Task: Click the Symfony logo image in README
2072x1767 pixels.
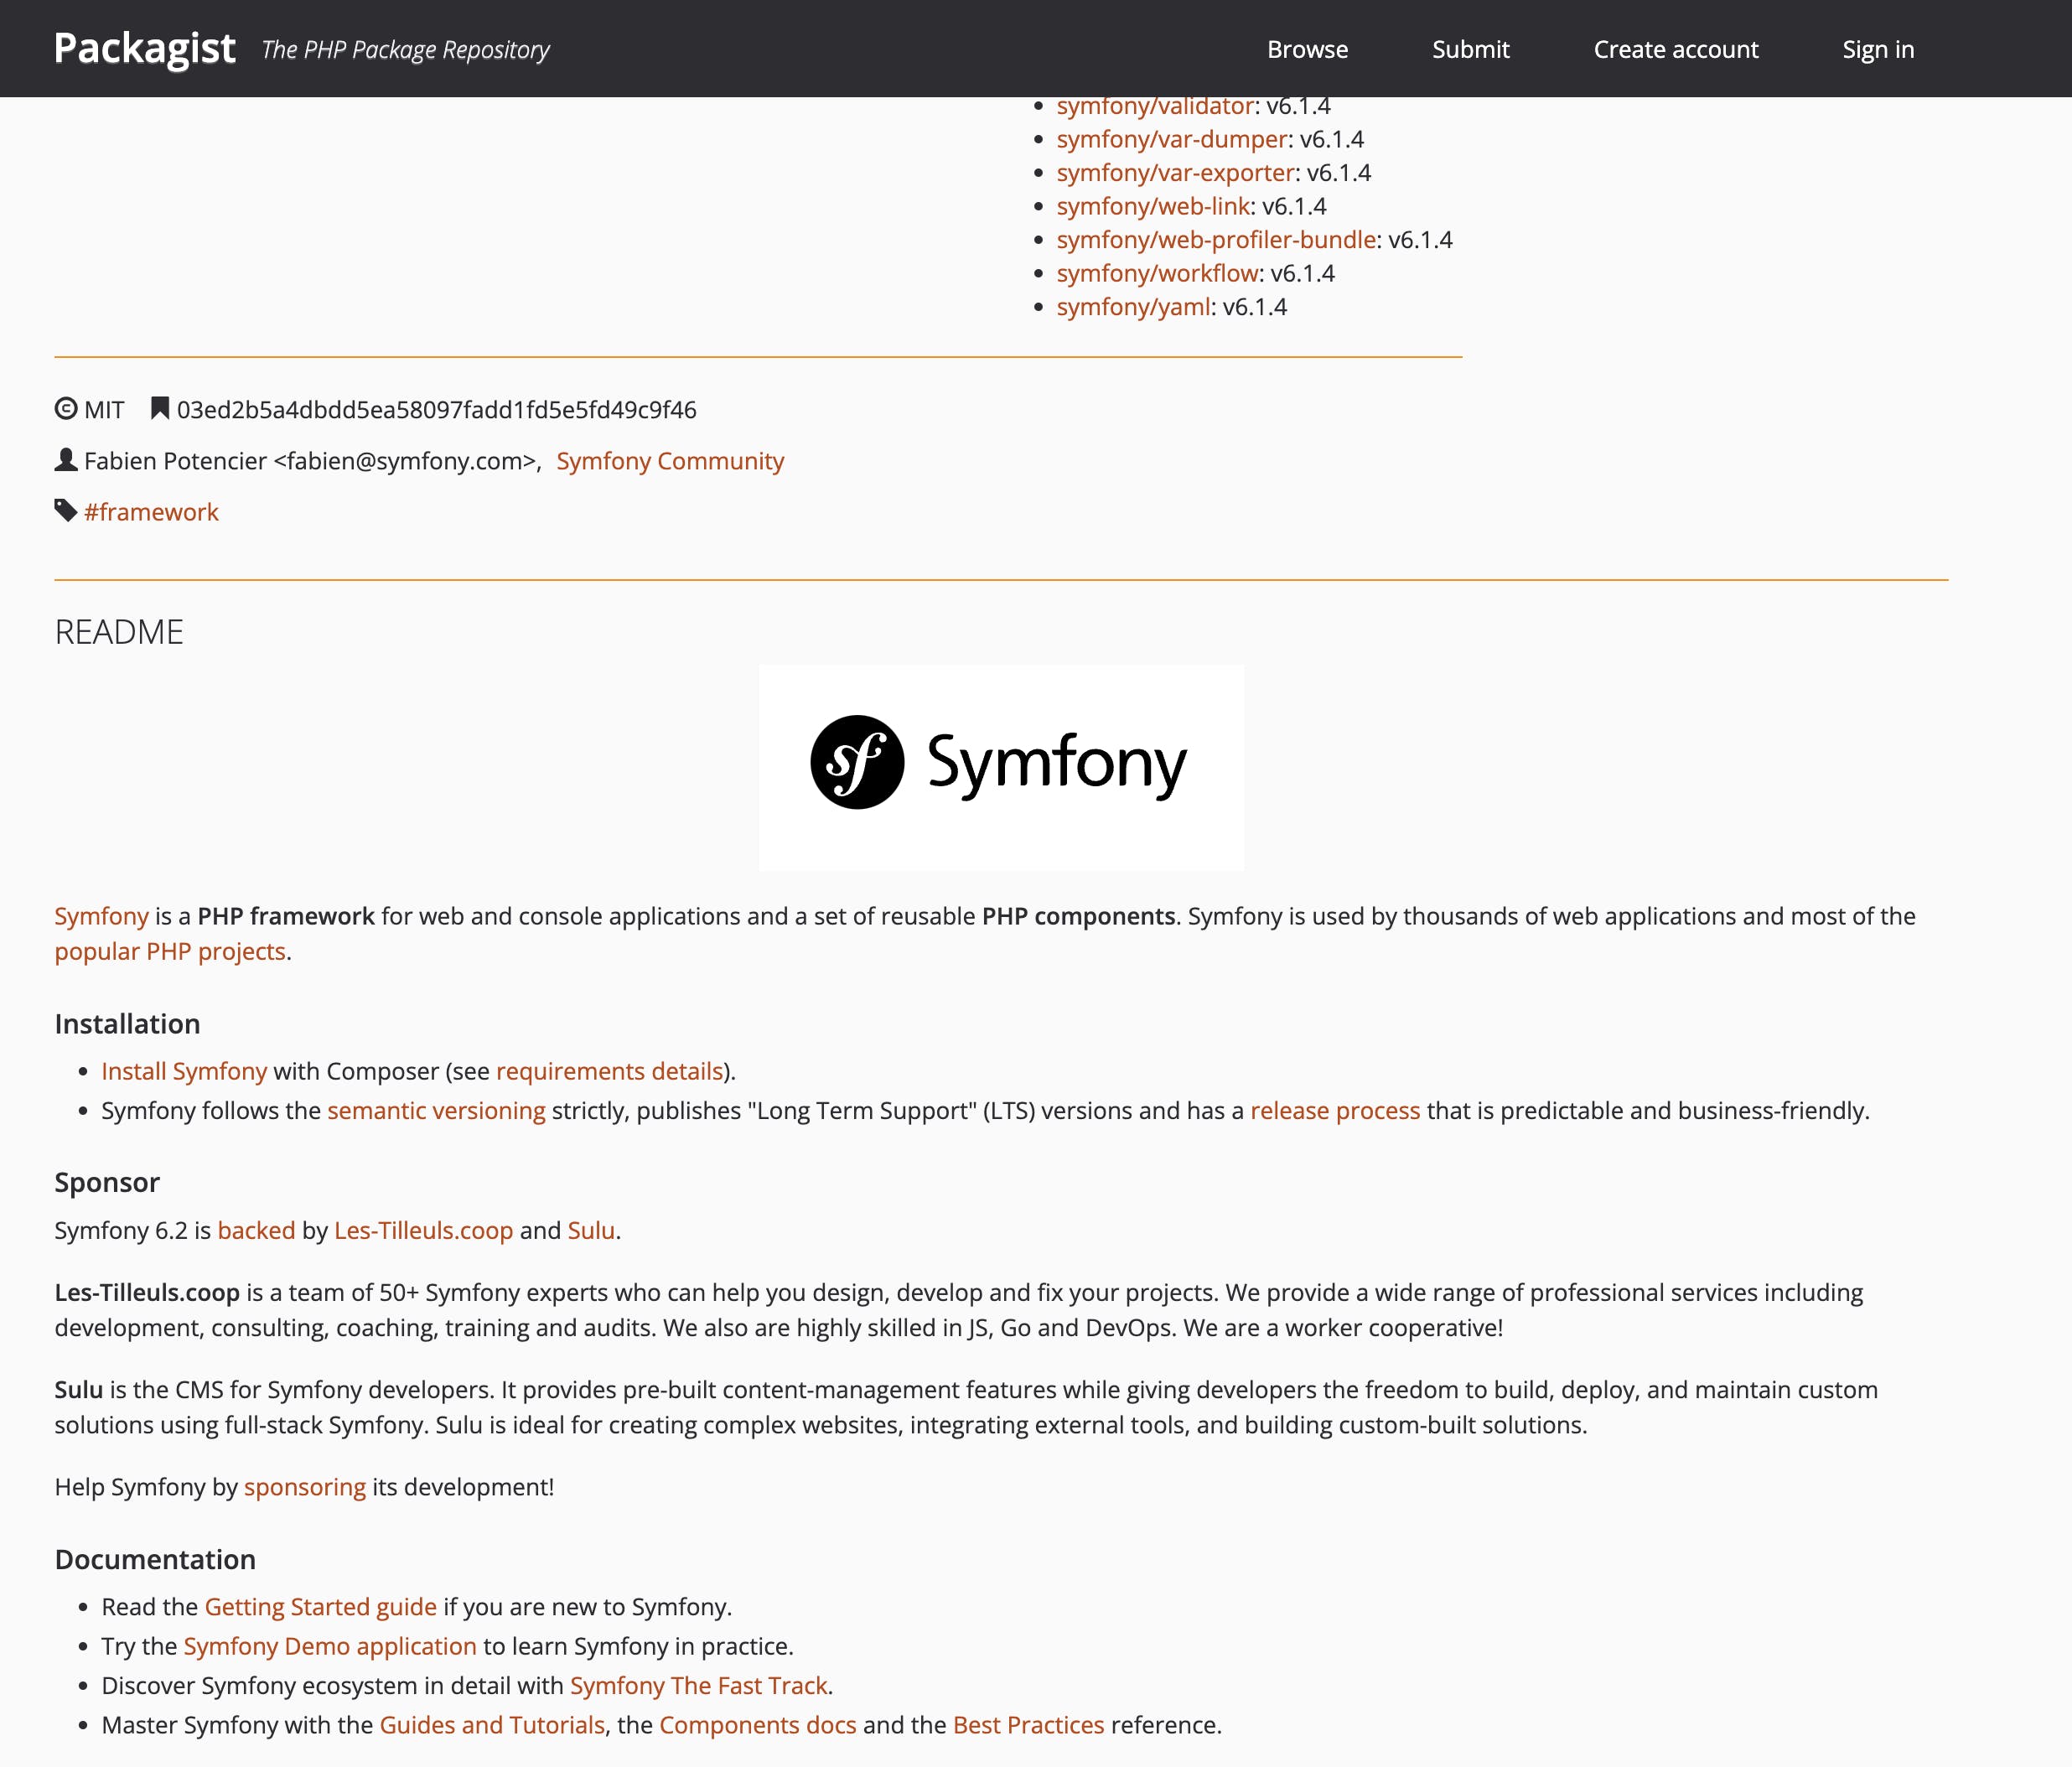Action: tap(1001, 767)
